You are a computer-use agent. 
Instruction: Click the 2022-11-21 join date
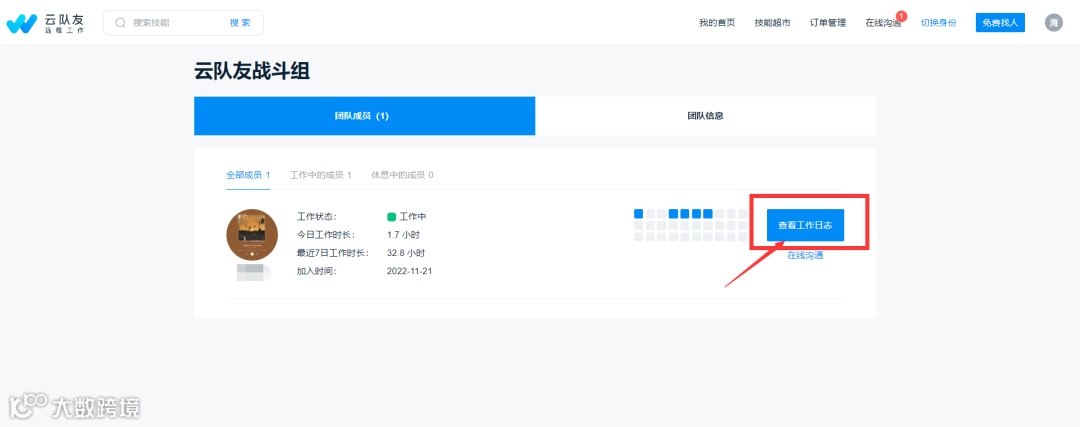pyautogui.click(x=410, y=271)
